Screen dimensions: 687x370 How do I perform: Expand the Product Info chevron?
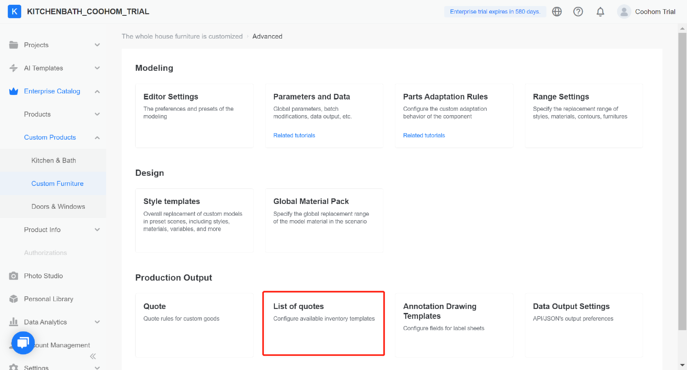(97, 230)
